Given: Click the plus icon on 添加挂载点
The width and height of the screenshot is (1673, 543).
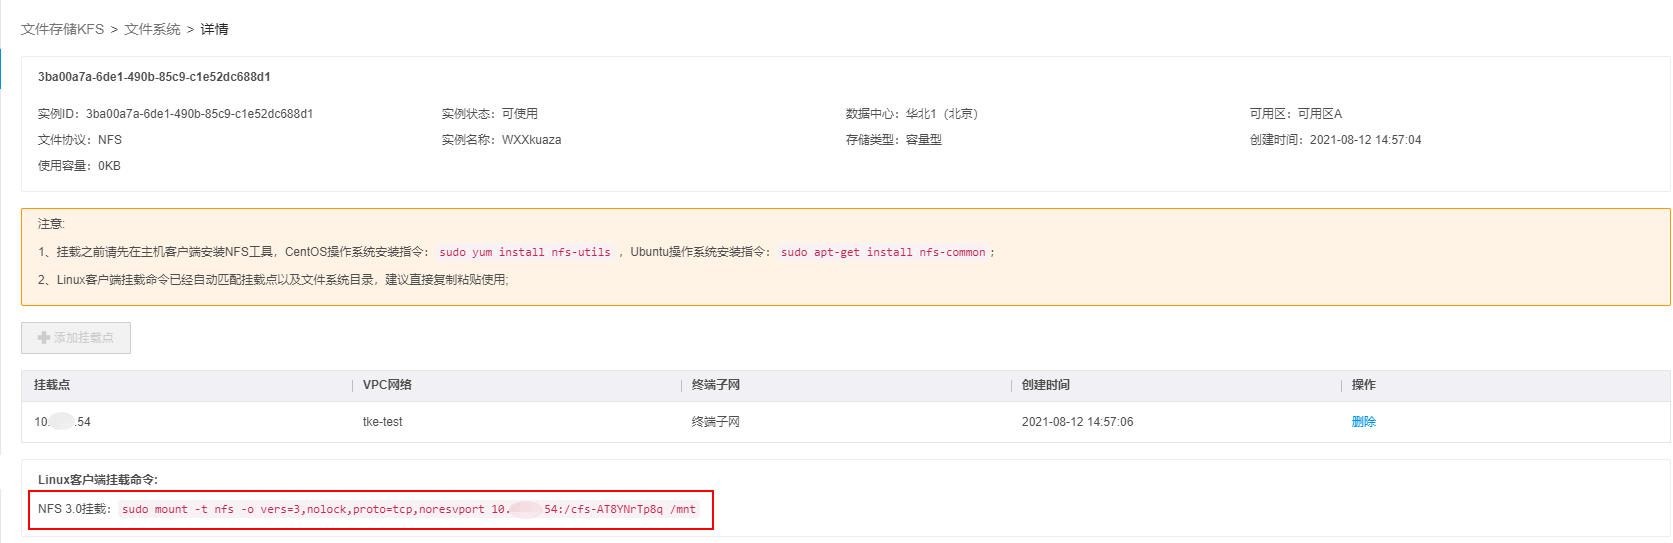Looking at the screenshot, I should click(44, 338).
